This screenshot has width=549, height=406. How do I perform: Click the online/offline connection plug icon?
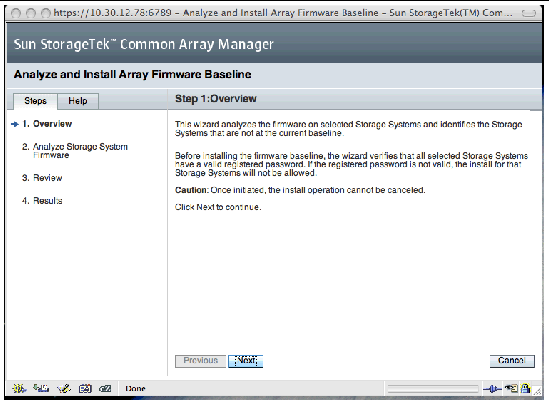coord(492,389)
